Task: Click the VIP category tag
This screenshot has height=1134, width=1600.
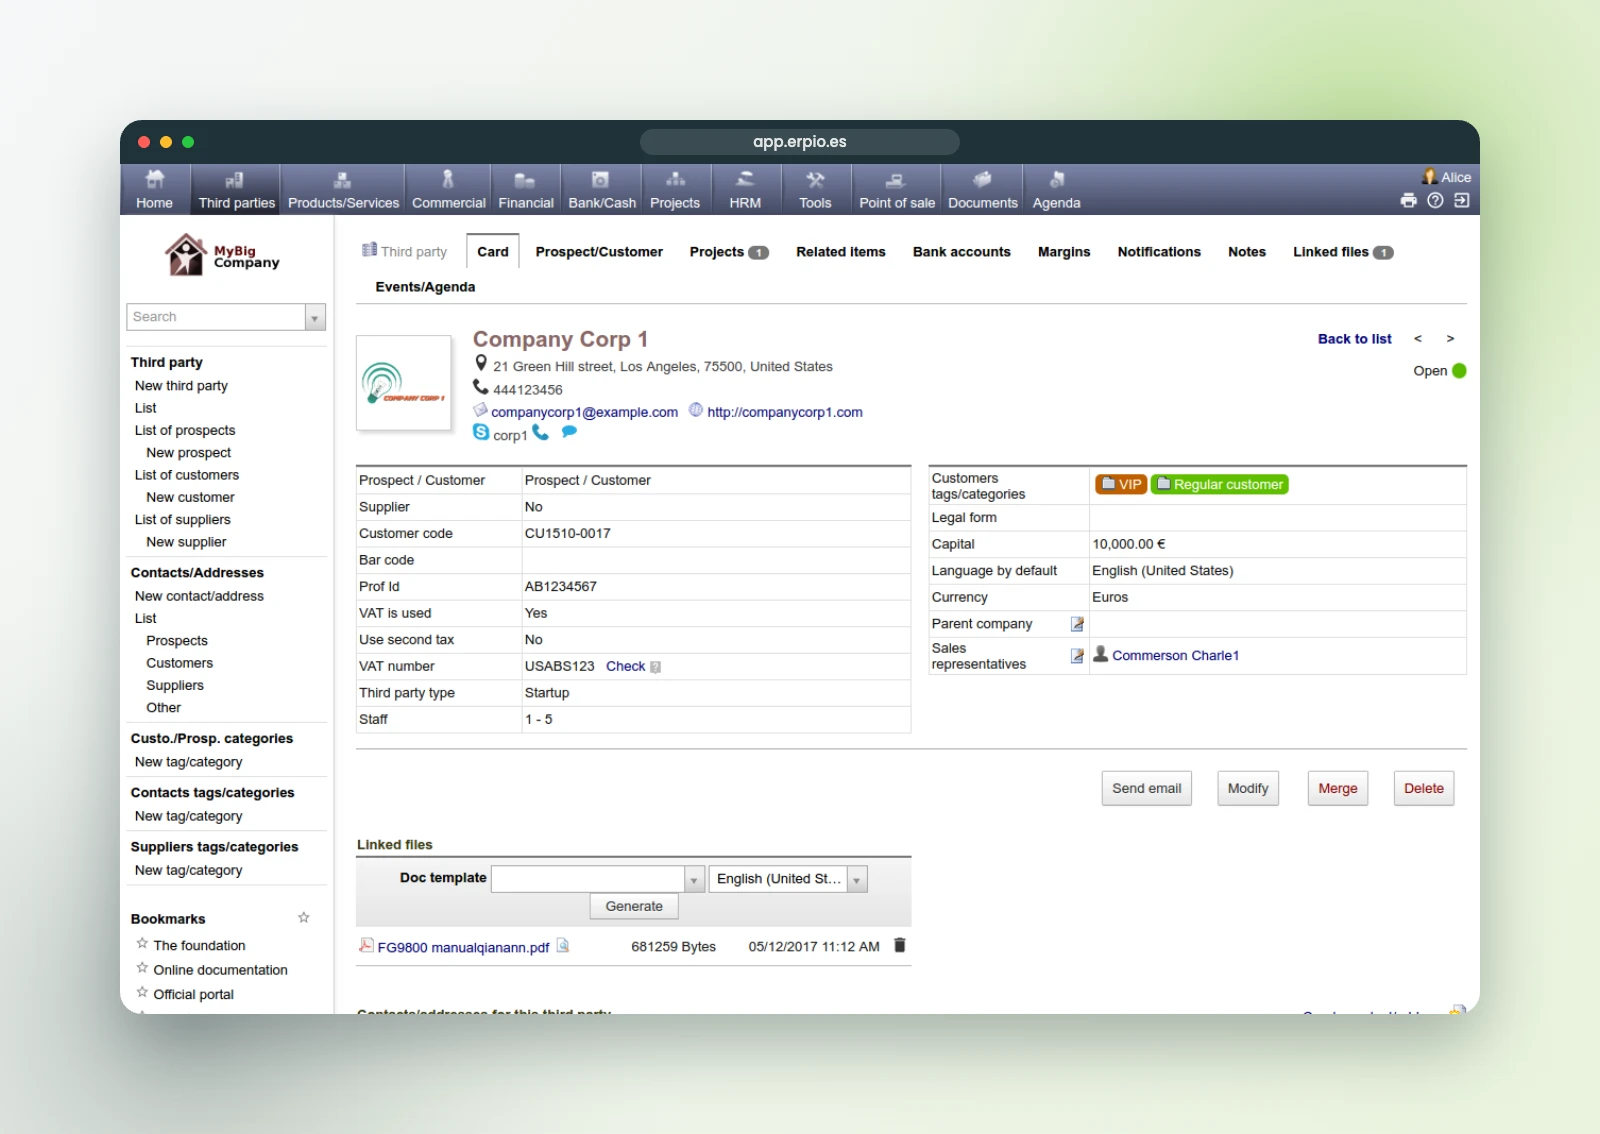Action: [1121, 484]
